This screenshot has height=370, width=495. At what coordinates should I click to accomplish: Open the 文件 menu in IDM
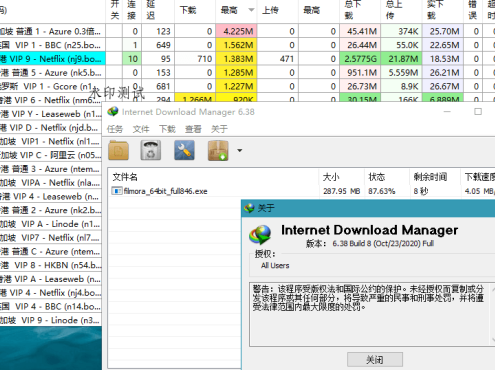tap(141, 129)
